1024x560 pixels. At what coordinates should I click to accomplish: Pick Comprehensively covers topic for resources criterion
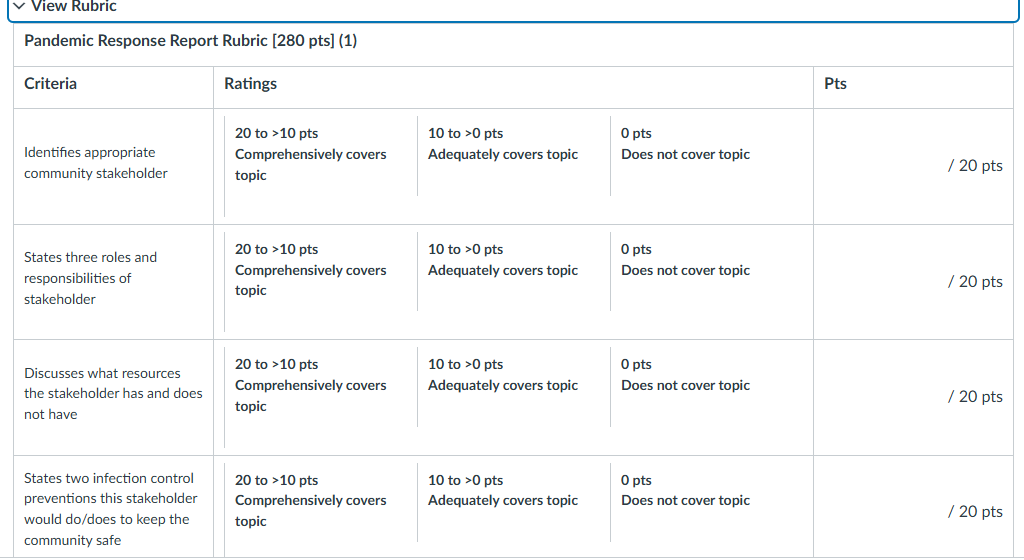pyautogui.click(x=310, y=386)
